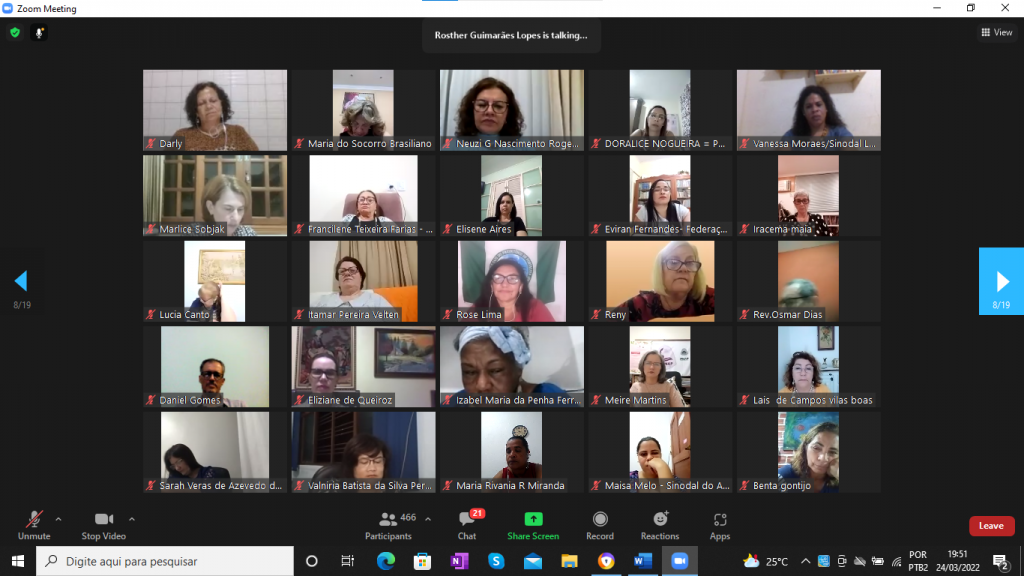Viewport: 1024px width, 576px height.
Task: Go to next gallery page
Action: [1001, 281]
